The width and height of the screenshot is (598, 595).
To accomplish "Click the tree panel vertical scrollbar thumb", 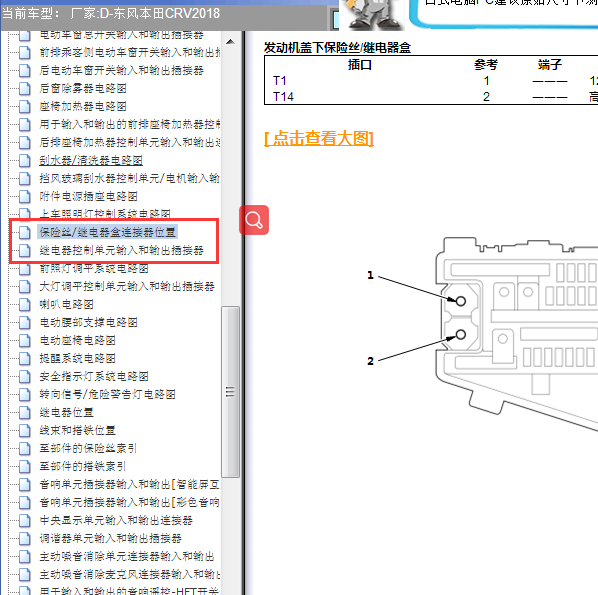I will [230, 392].
